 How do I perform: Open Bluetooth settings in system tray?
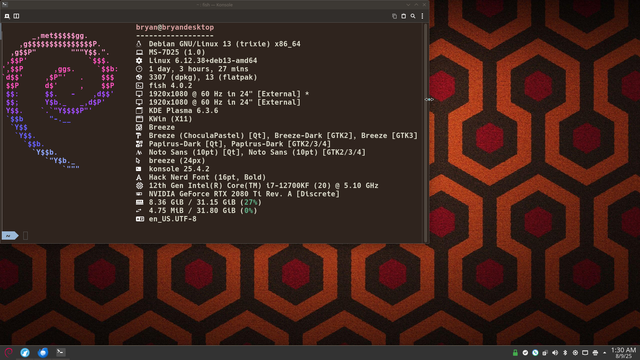(565, 353)
